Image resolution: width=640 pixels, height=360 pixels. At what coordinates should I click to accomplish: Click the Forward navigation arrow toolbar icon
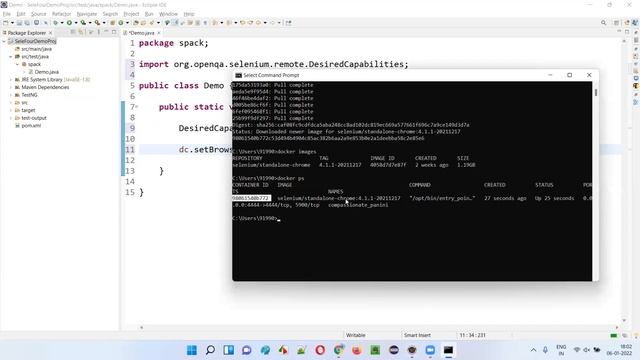pyautogui.click(x=272, y=23)
